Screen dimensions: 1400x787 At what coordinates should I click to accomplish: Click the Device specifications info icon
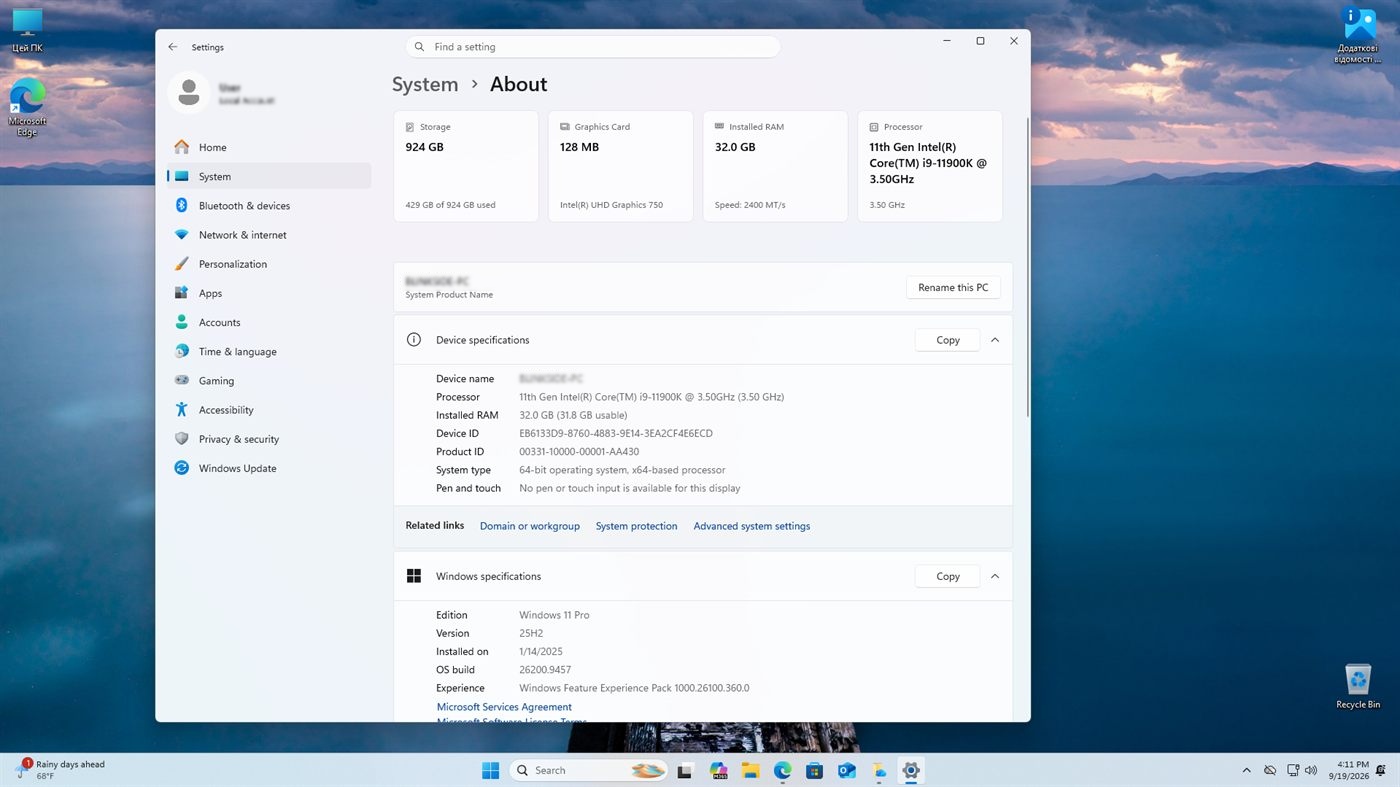[x=414, y=340]
